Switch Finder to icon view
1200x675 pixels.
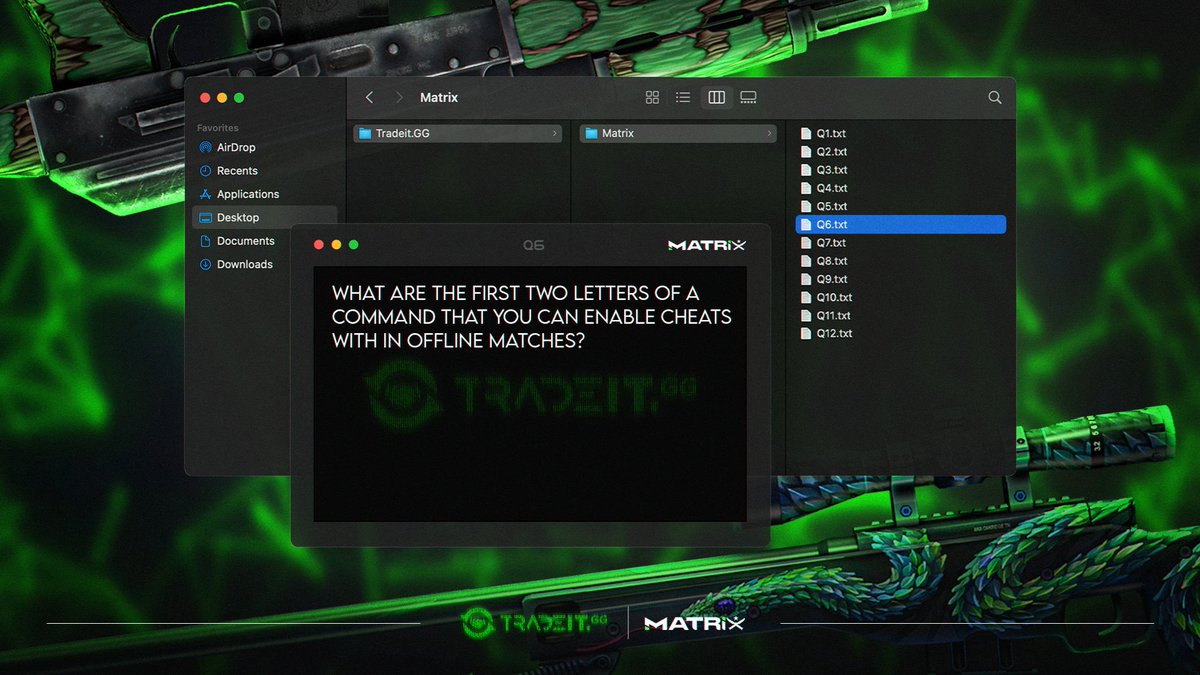652,98
